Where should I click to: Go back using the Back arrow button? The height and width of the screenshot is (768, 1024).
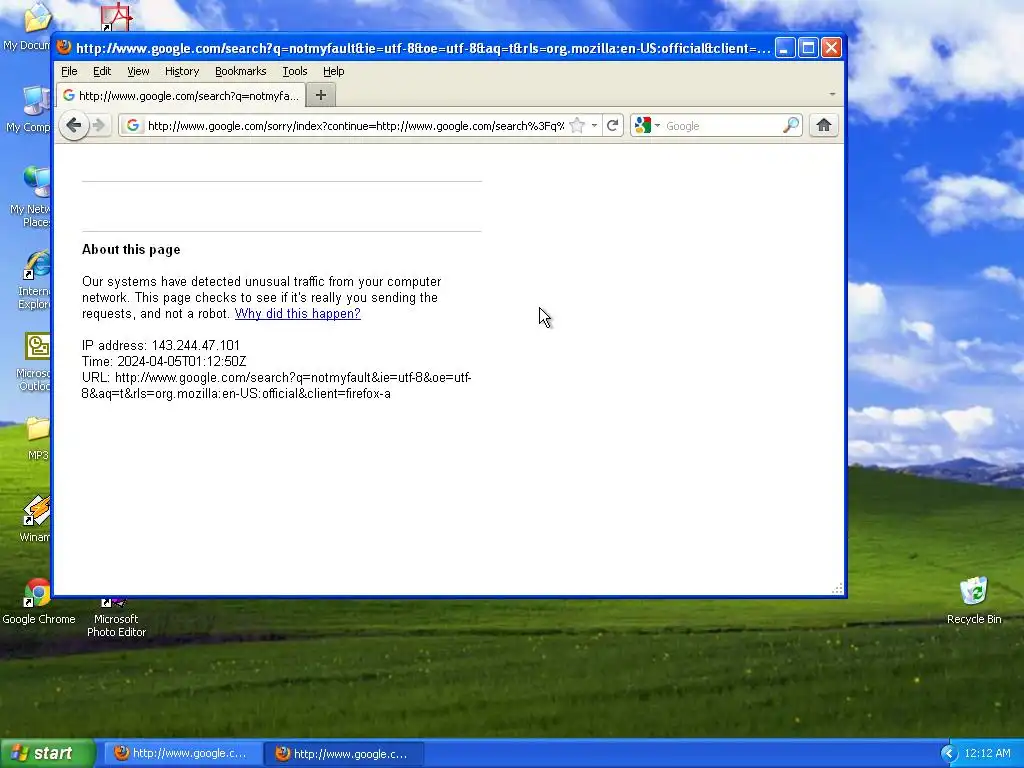click(74, 125)
